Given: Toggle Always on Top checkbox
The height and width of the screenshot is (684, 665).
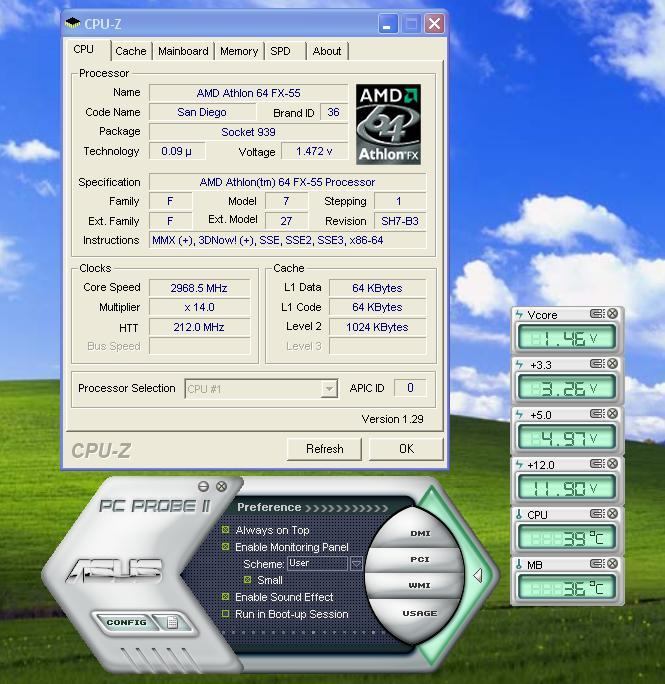Looking at the screenshot, I should (x=226, y=530).
